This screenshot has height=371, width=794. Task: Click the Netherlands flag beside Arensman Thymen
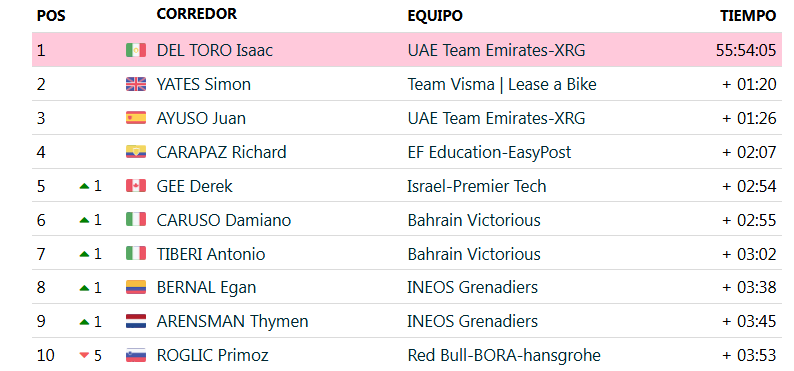[x=136, y=321]
